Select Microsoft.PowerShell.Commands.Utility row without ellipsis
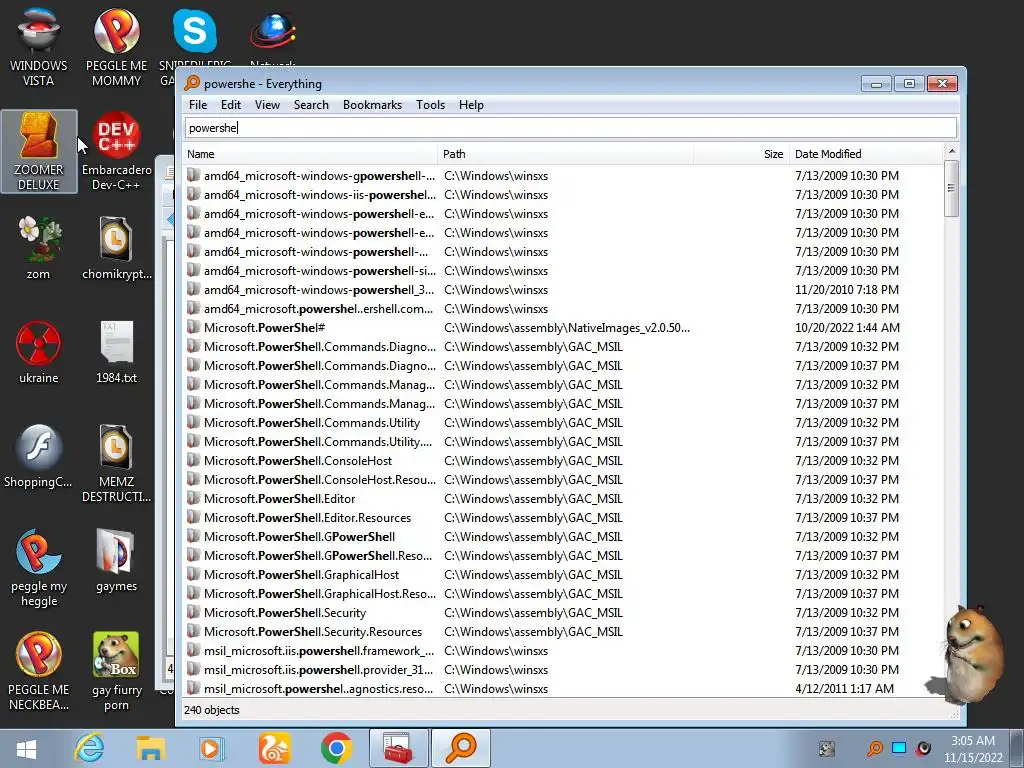The image size is (1024, 768). point(564,423)
